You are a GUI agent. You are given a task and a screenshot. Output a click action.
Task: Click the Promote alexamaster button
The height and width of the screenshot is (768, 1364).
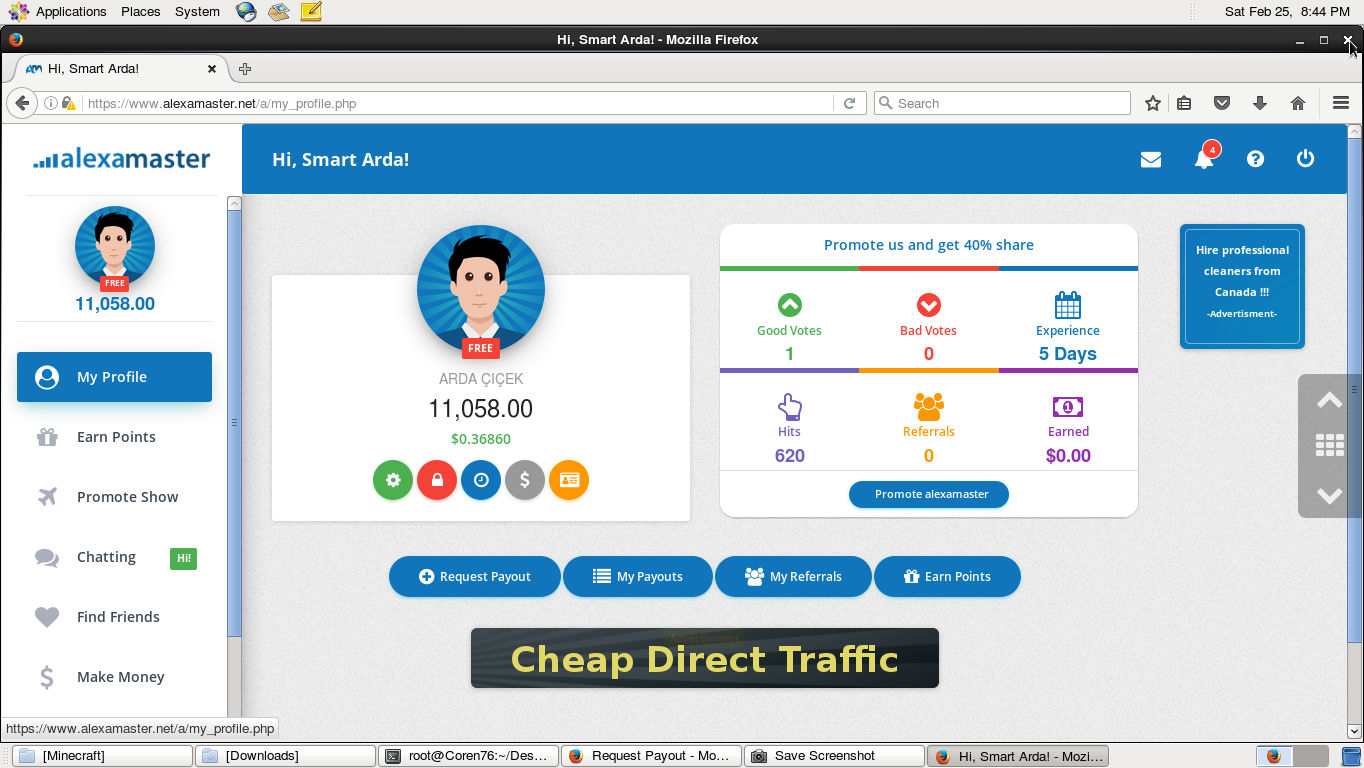click(929, 494)
